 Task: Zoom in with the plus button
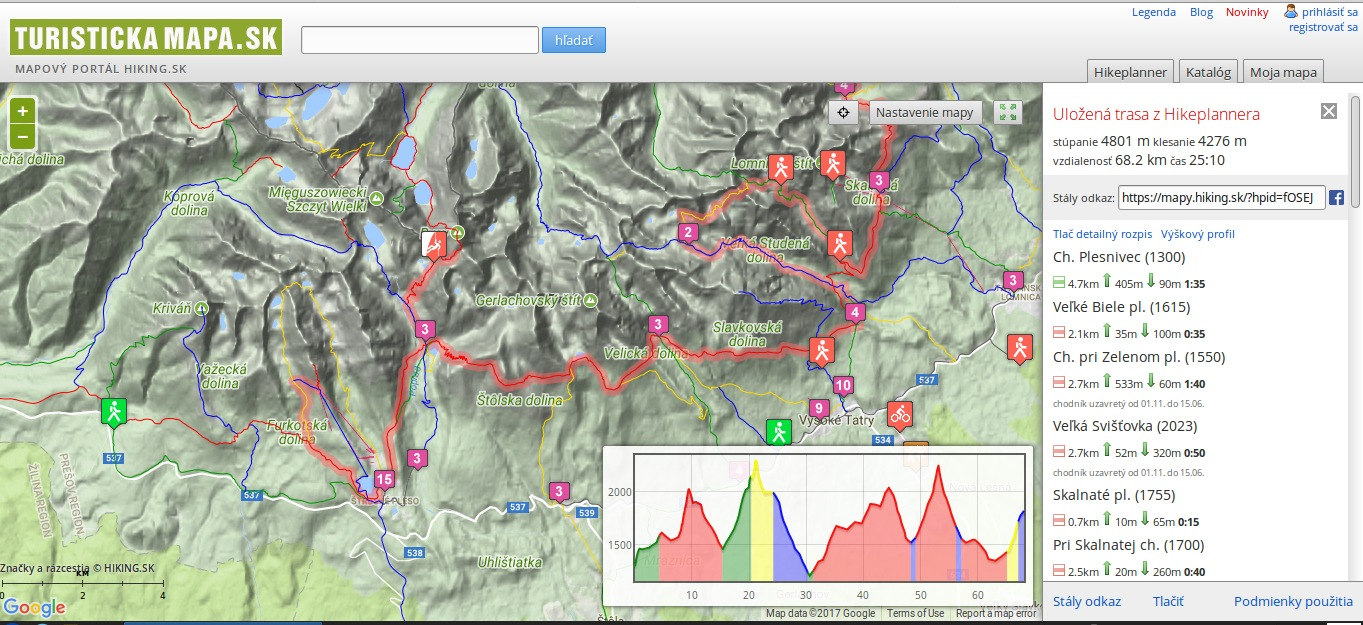22,111
